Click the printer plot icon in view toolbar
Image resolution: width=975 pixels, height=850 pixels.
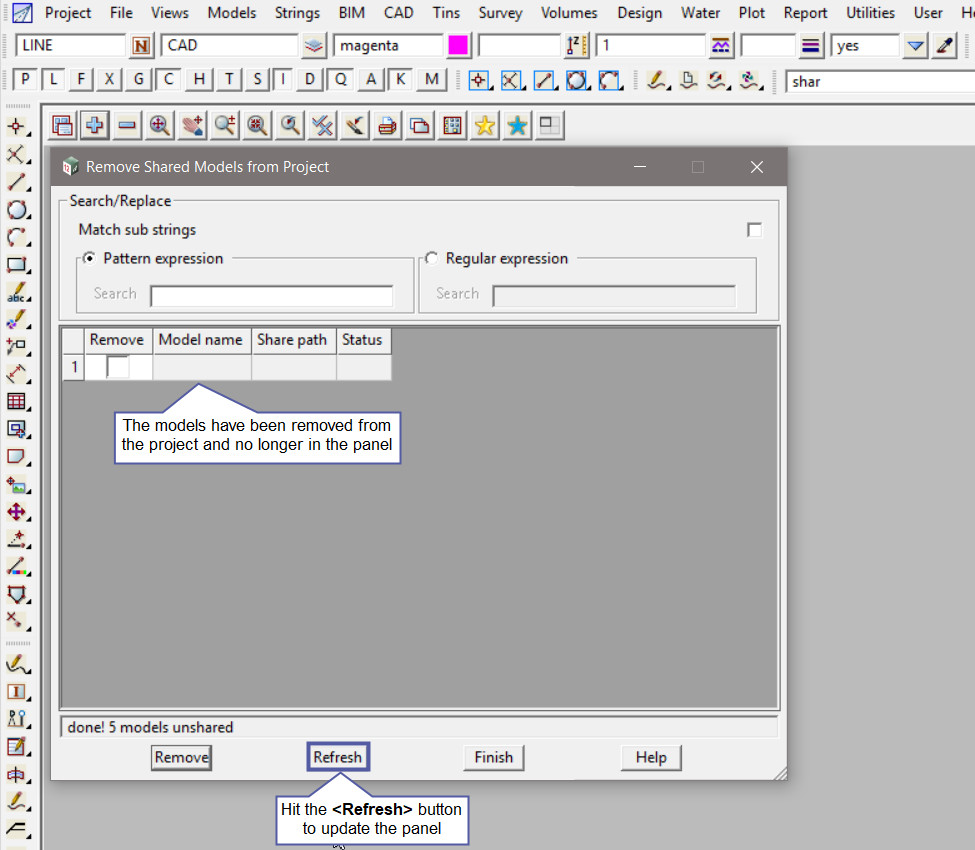pos(387,125)
